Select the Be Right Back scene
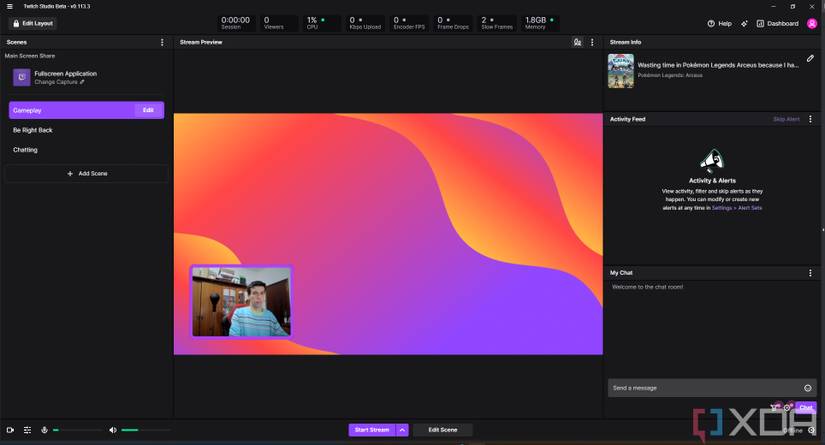 coord(33,130)
